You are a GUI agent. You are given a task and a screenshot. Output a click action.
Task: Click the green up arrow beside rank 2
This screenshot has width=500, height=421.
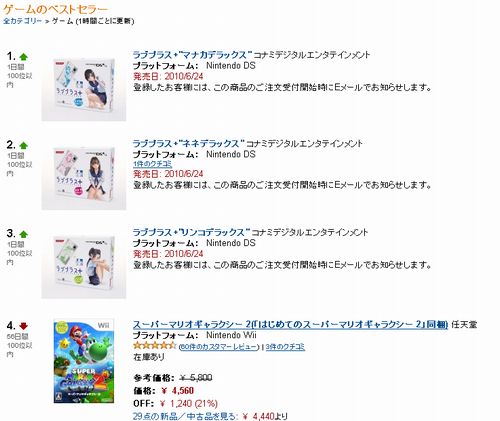pos(23,145)
